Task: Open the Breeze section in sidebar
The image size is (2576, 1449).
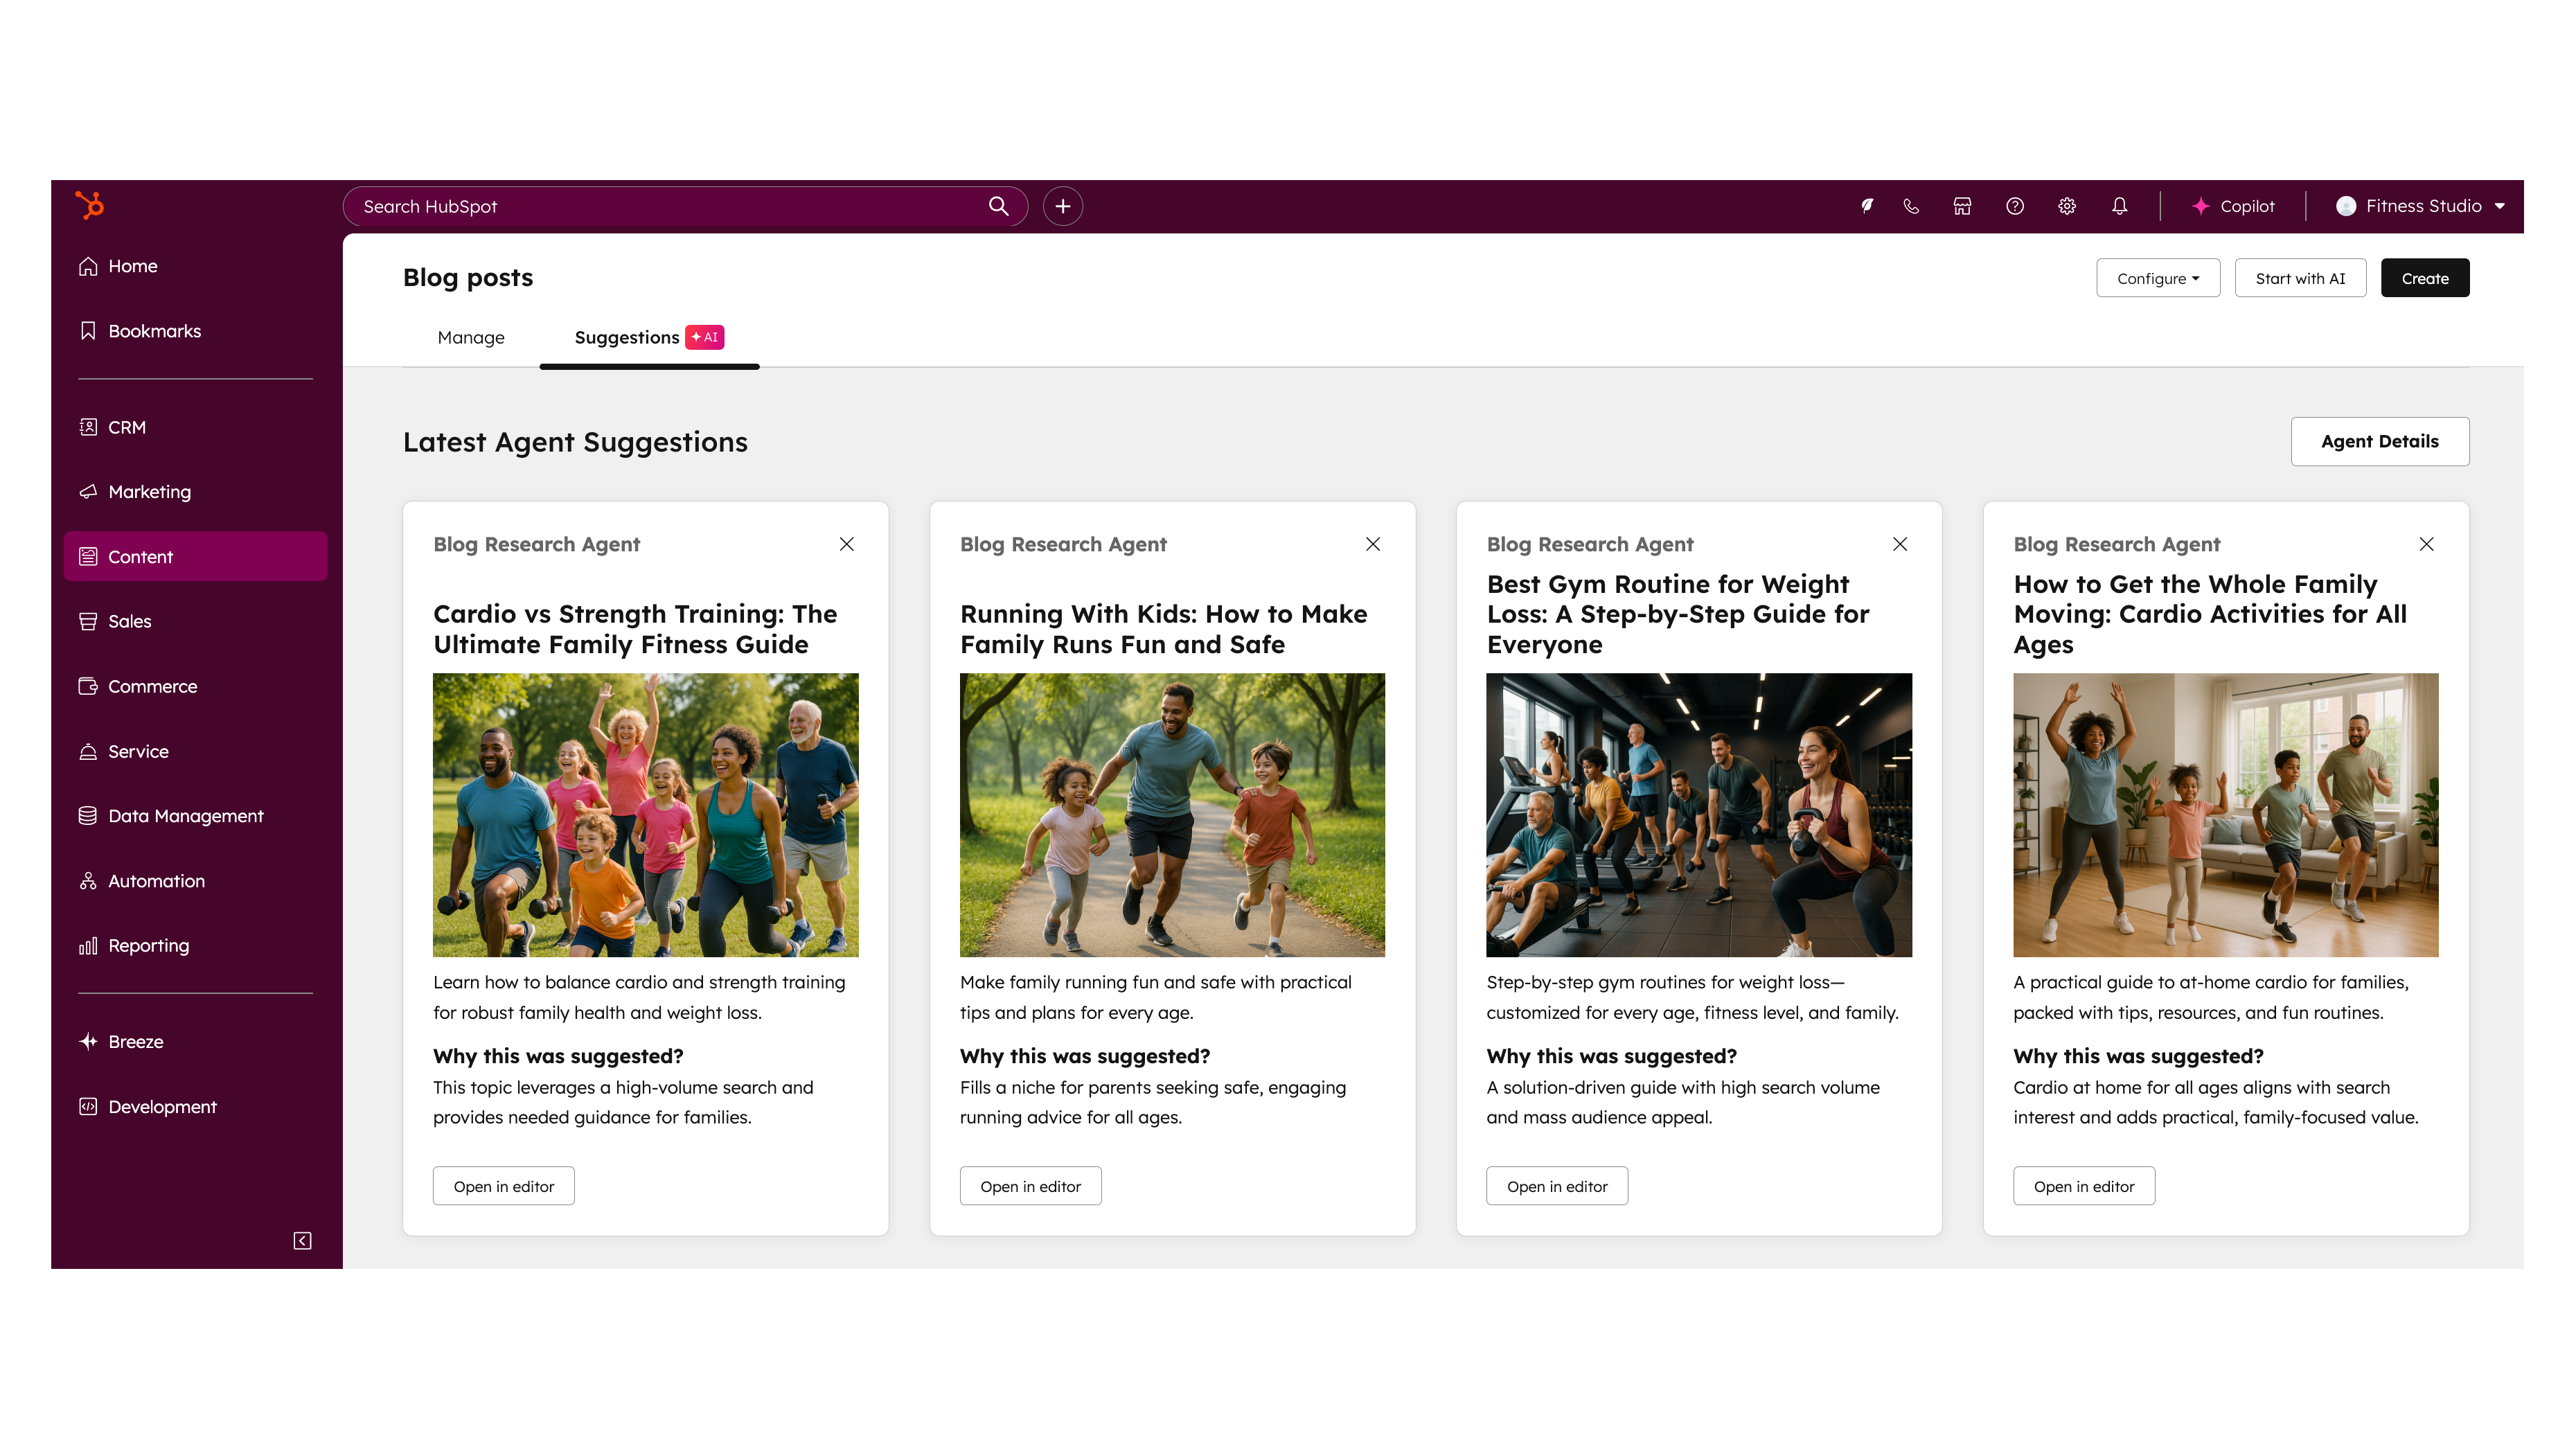Action: coord(135,1041)
